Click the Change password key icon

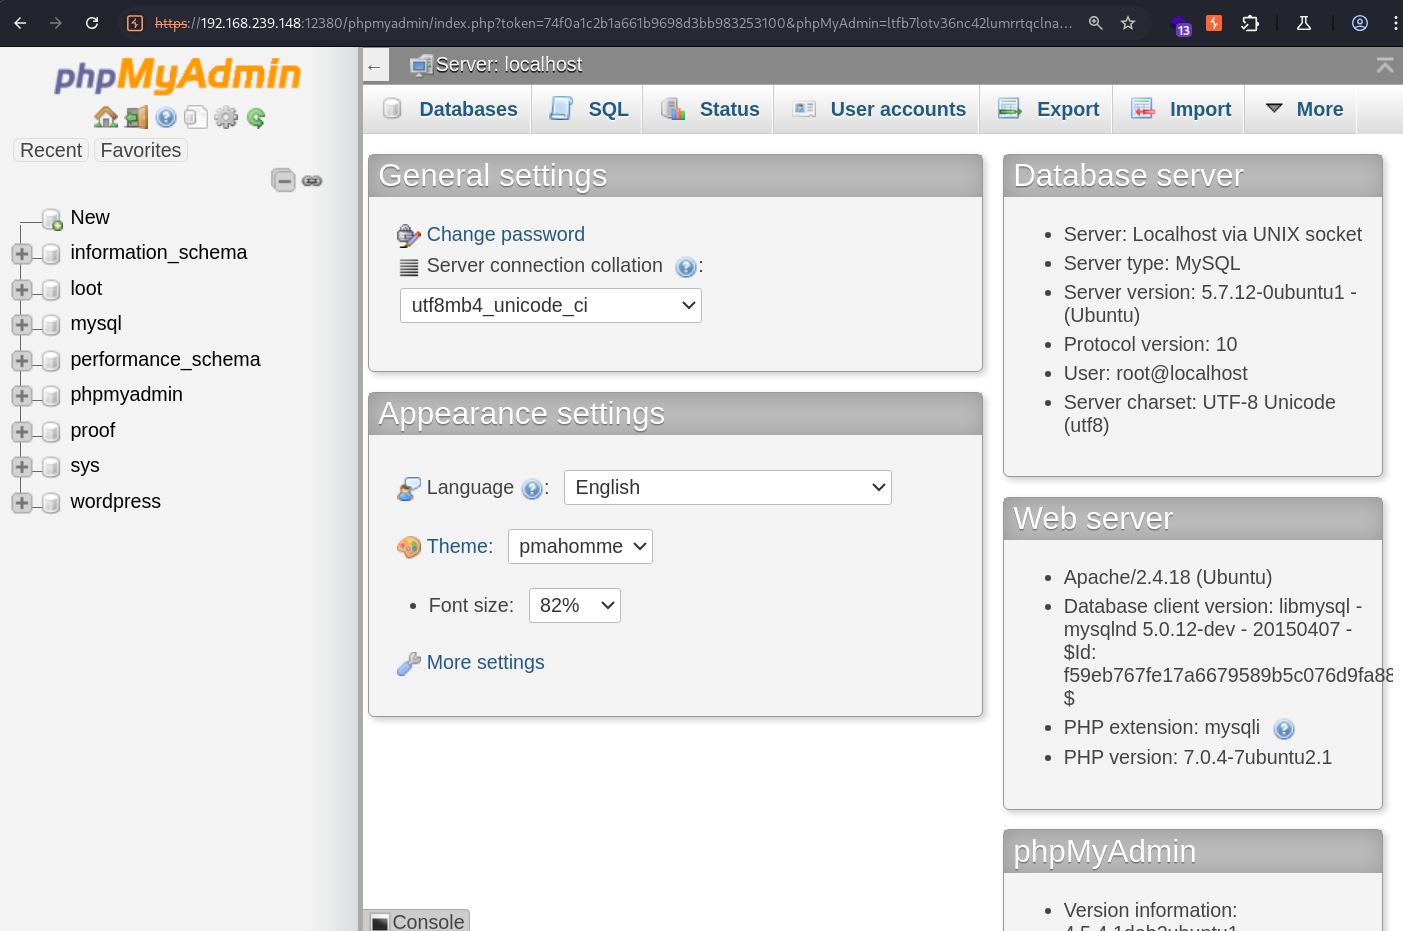tap(409, 236)
